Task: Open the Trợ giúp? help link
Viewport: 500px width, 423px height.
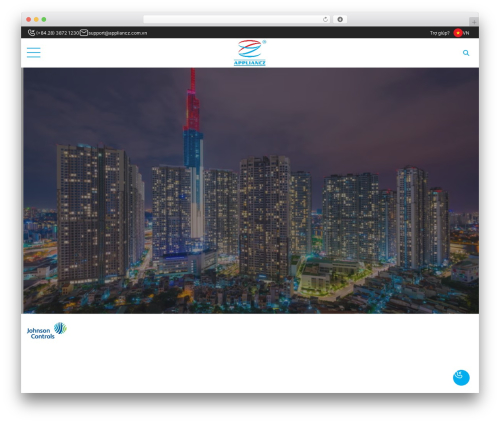Action: 440,33
